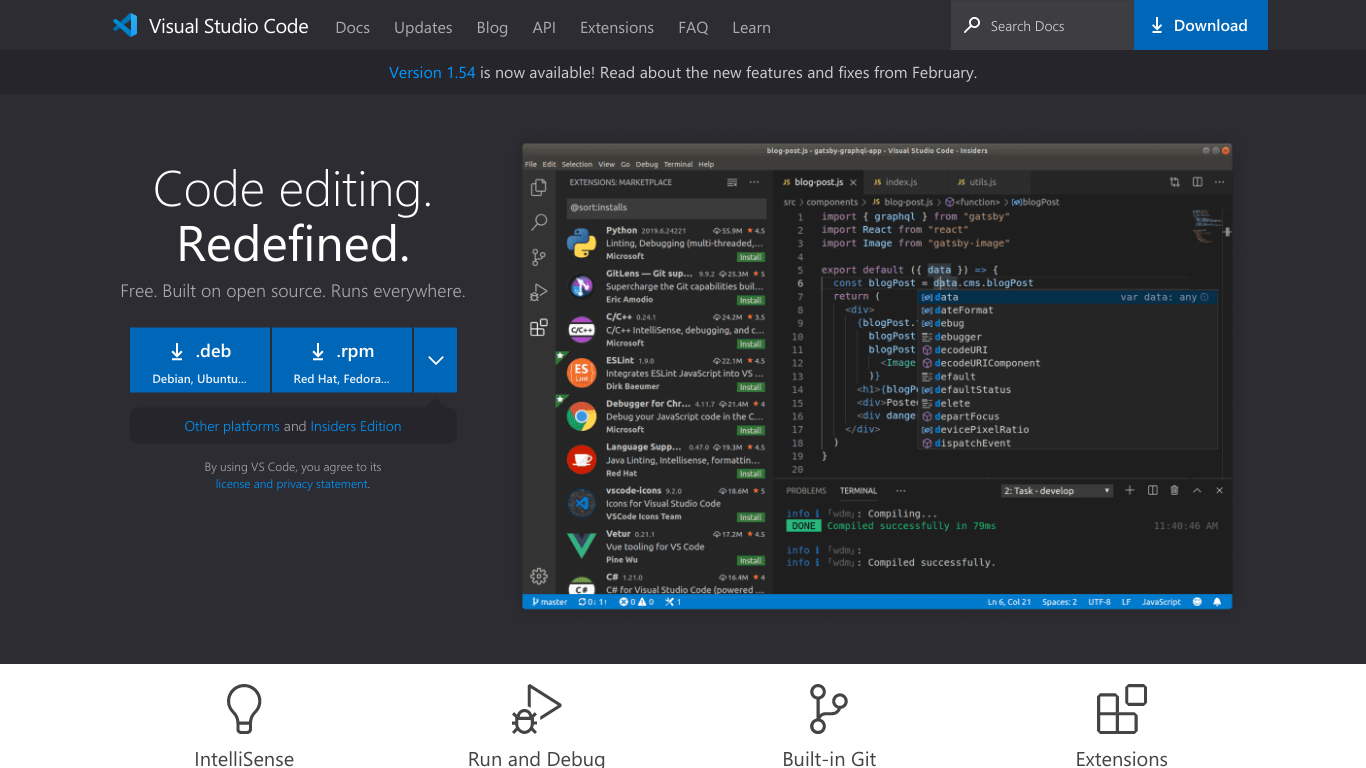Click the Manage gear in screenshot's activity bar
1366x768 pixels.
click(539, 576)
